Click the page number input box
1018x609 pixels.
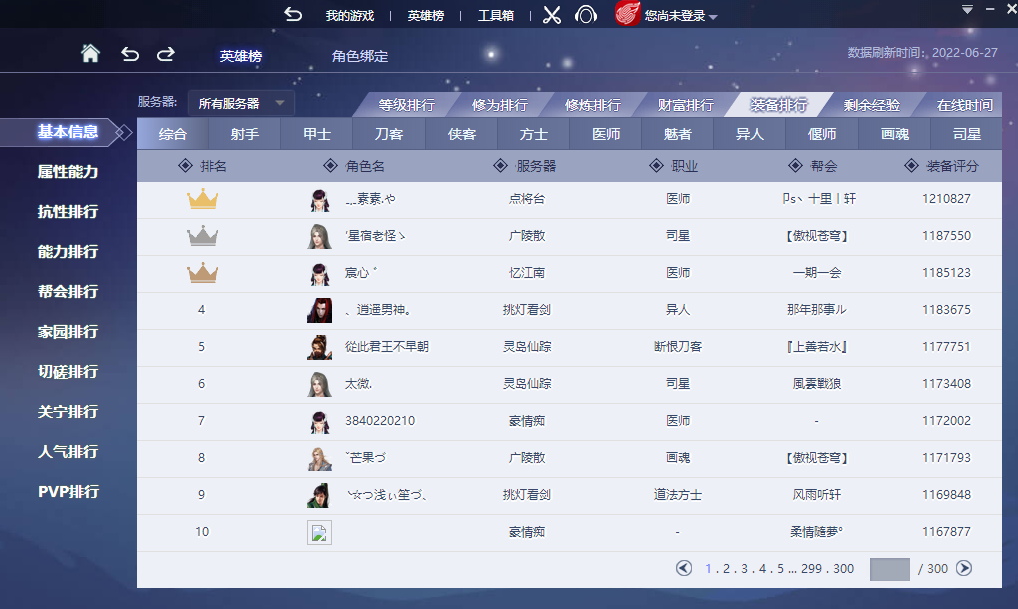click(x=889, y=569)
